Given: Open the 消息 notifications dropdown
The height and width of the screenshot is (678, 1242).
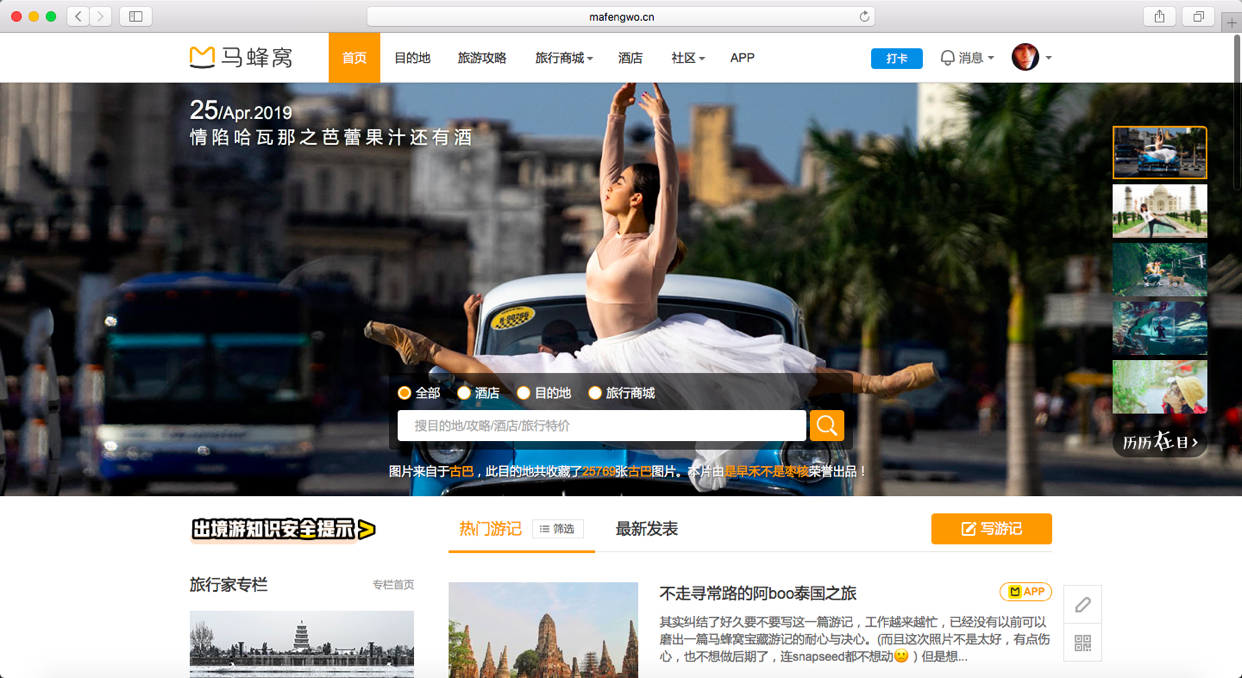Looking at the screenshot, I should 967,58.
